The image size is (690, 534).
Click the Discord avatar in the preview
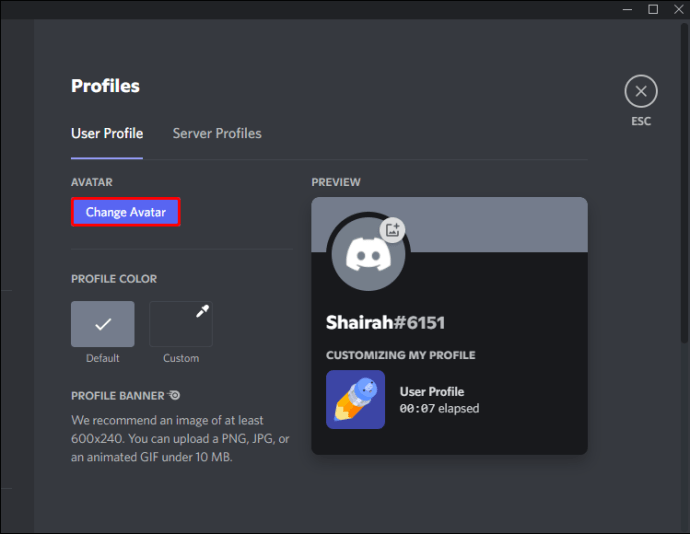click(x=368, y=254)
